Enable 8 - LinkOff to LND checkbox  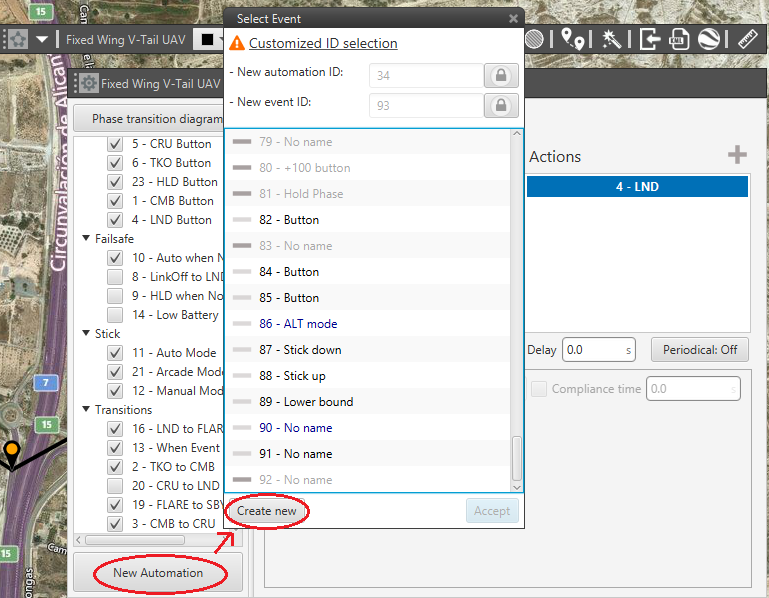pyautogui.click(x=115, y=277)
